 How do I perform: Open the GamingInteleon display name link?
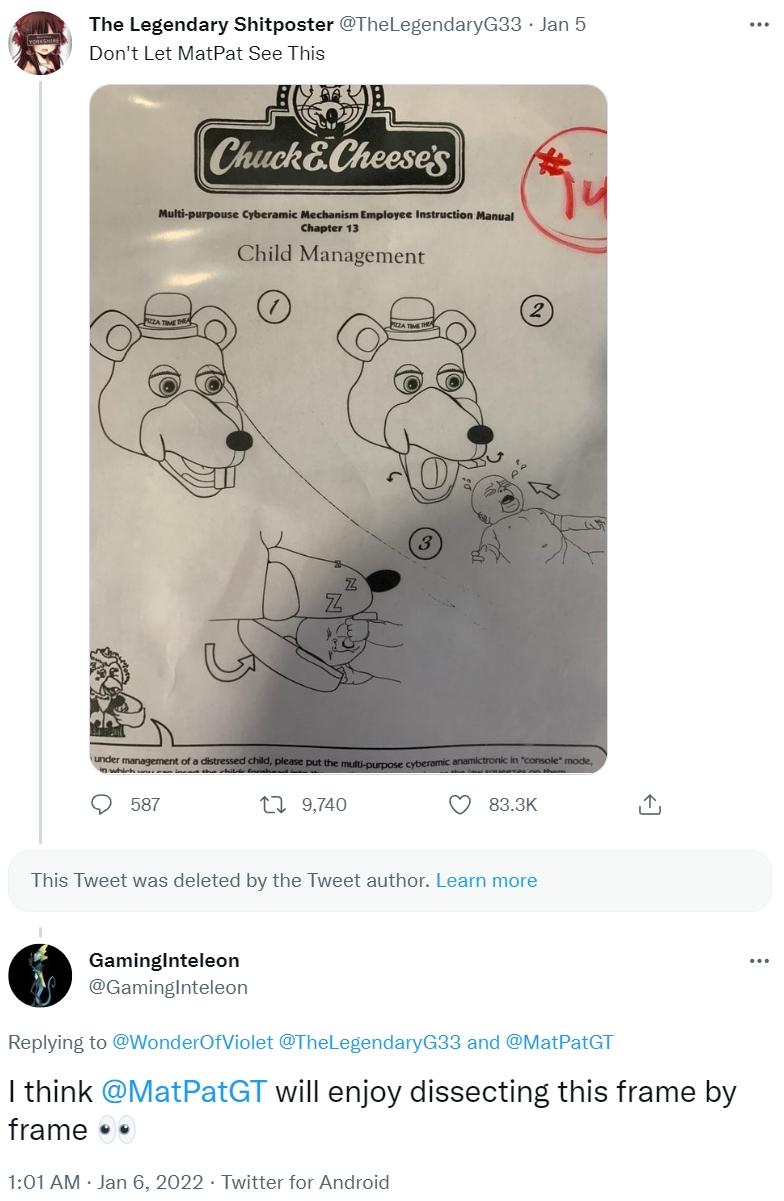[164, 960]
